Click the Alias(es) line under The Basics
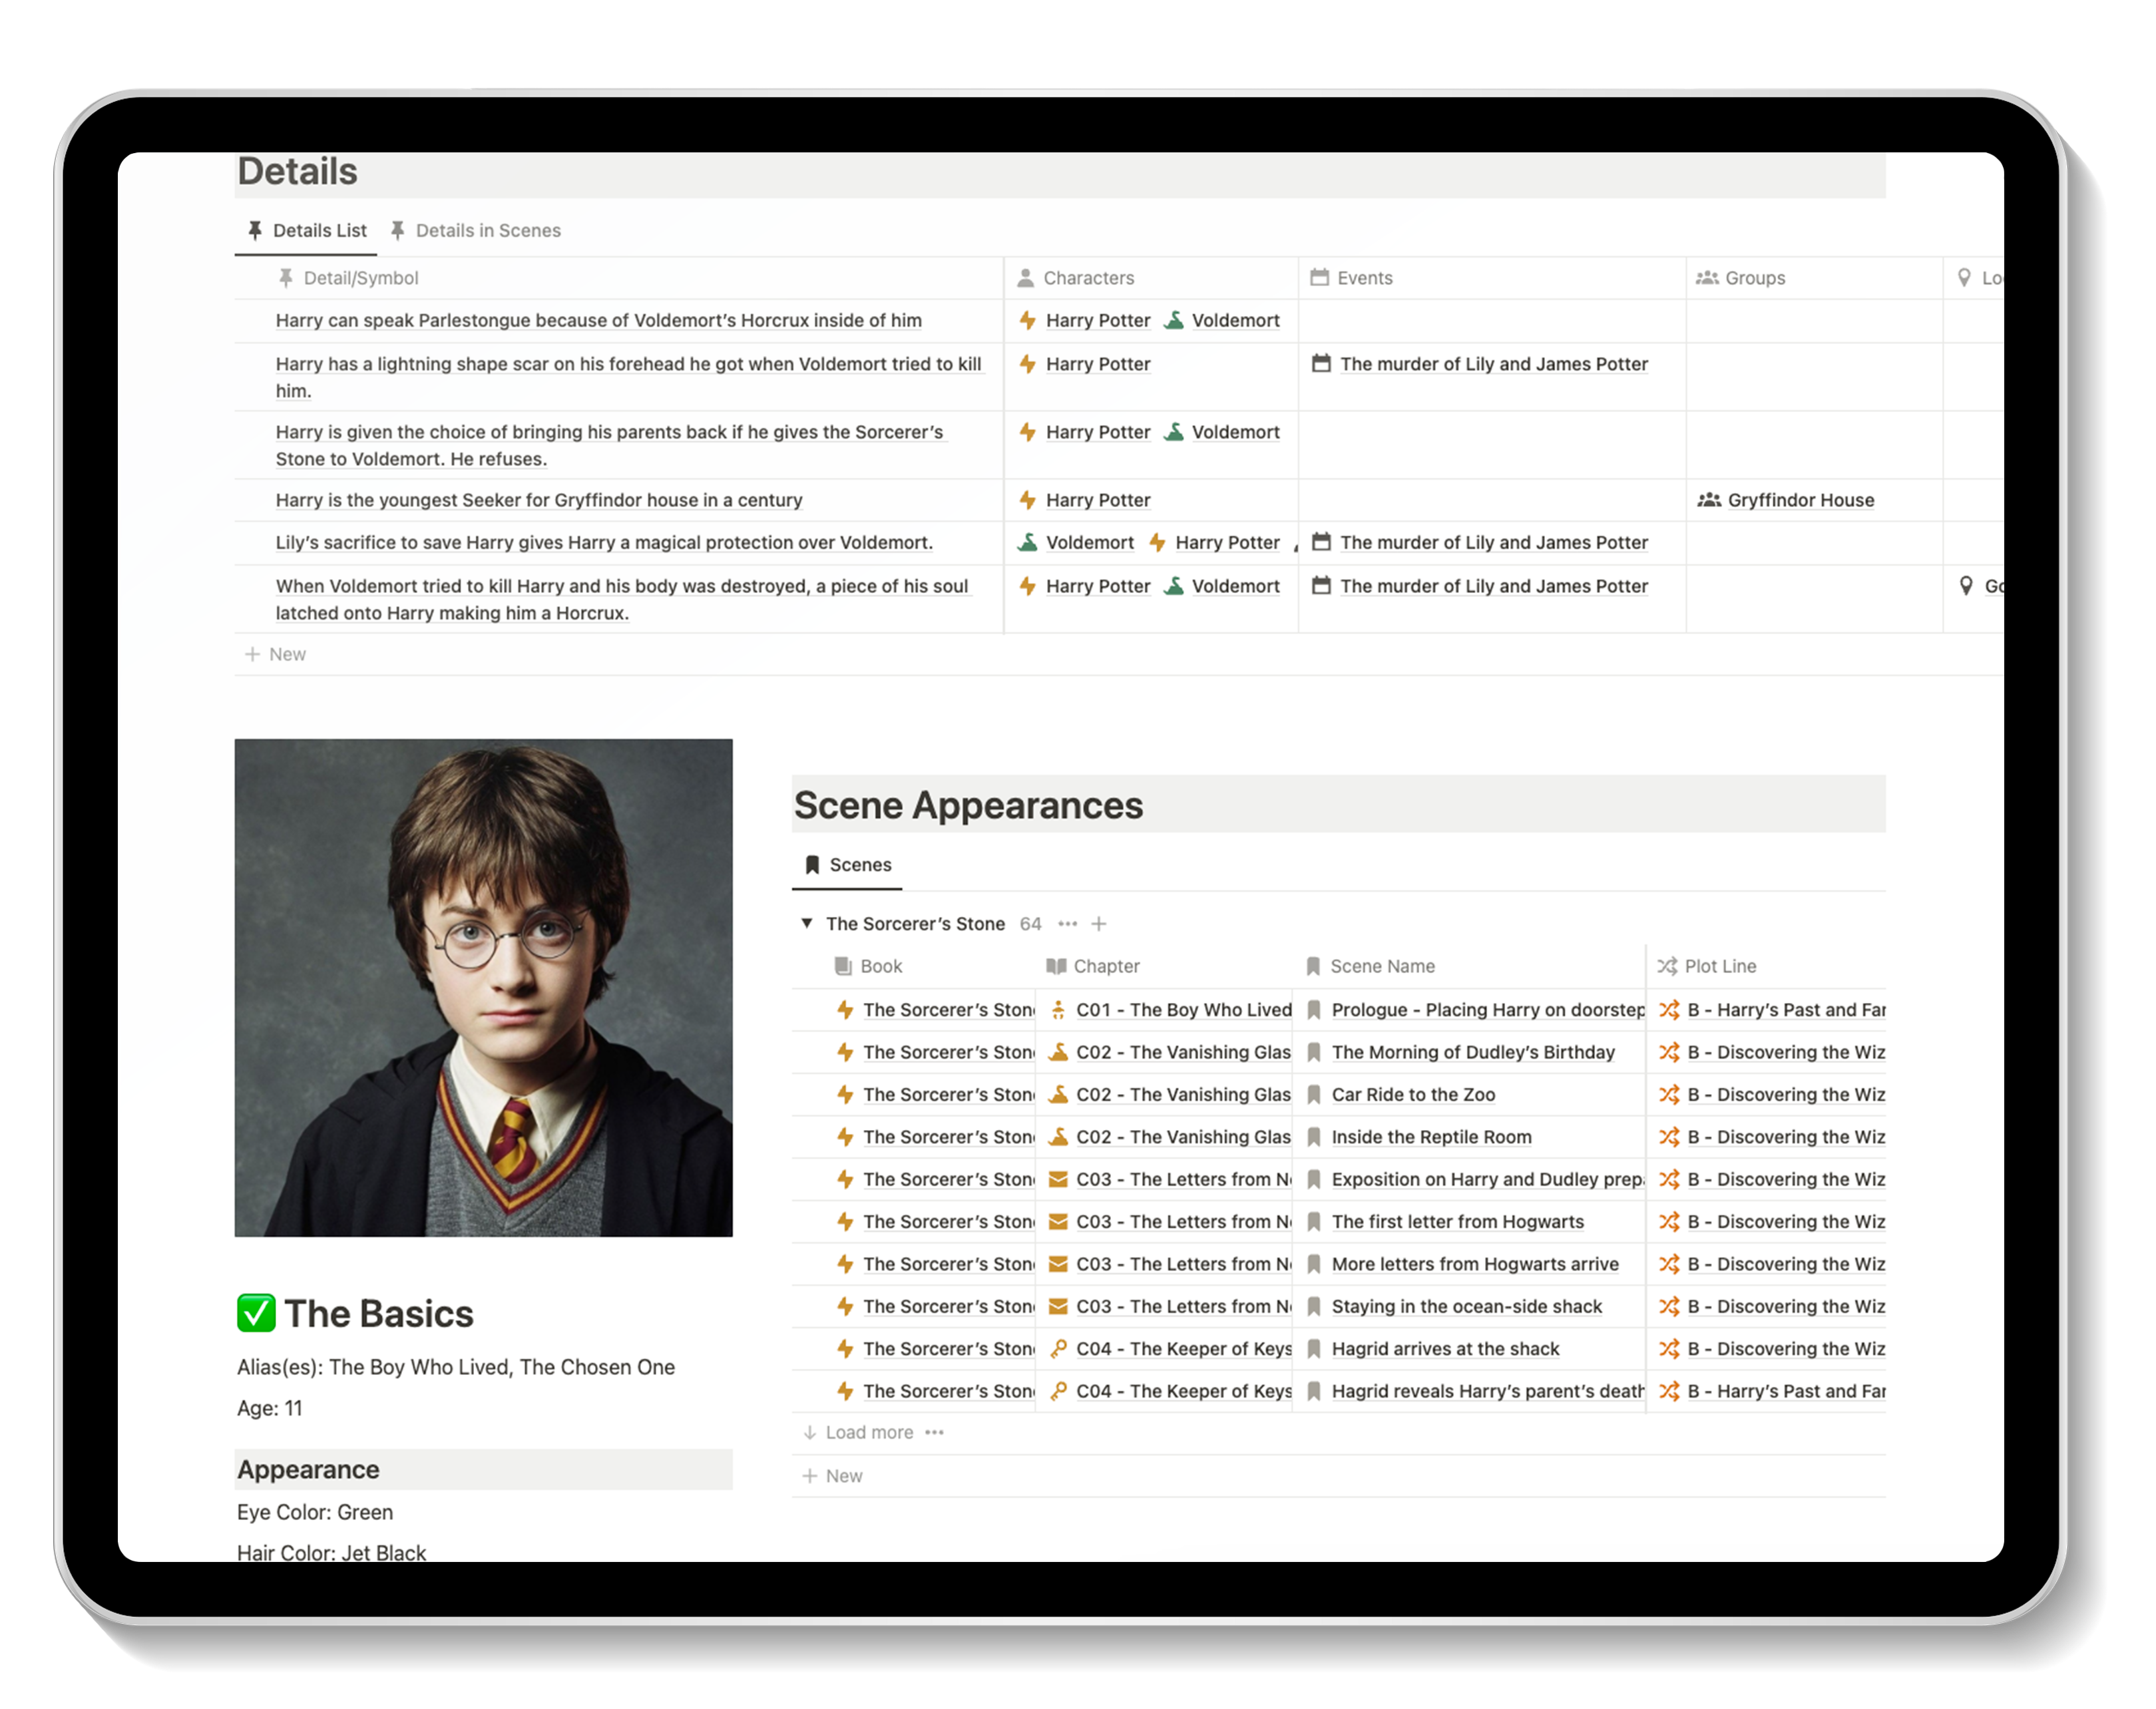 point(455,1367)
